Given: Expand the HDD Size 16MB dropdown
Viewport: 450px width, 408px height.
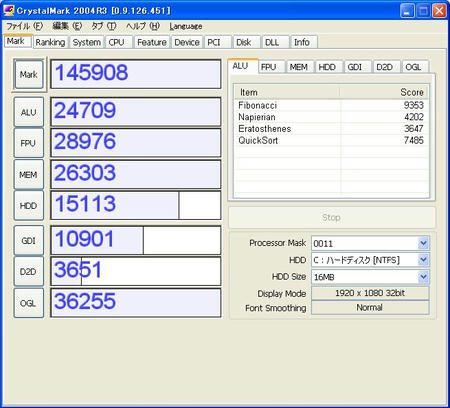Looking at the screenshot, I should [x=423, y=277].
